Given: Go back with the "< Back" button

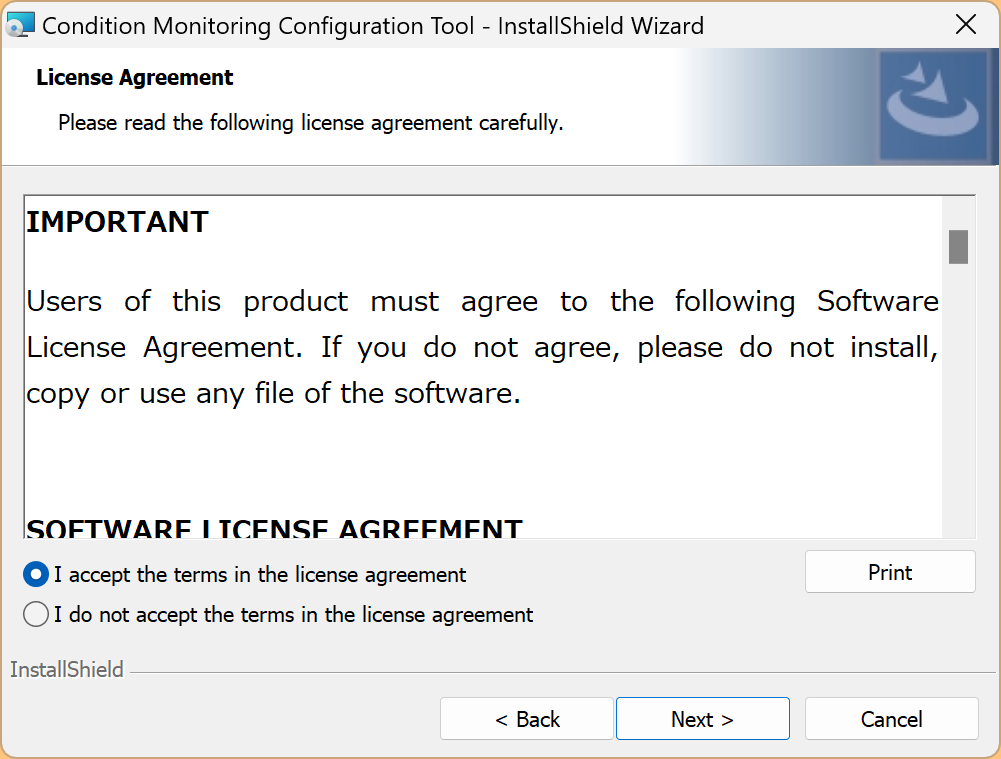Looking at the screenshot, I should pyautogui.click(x=526, y=719).
